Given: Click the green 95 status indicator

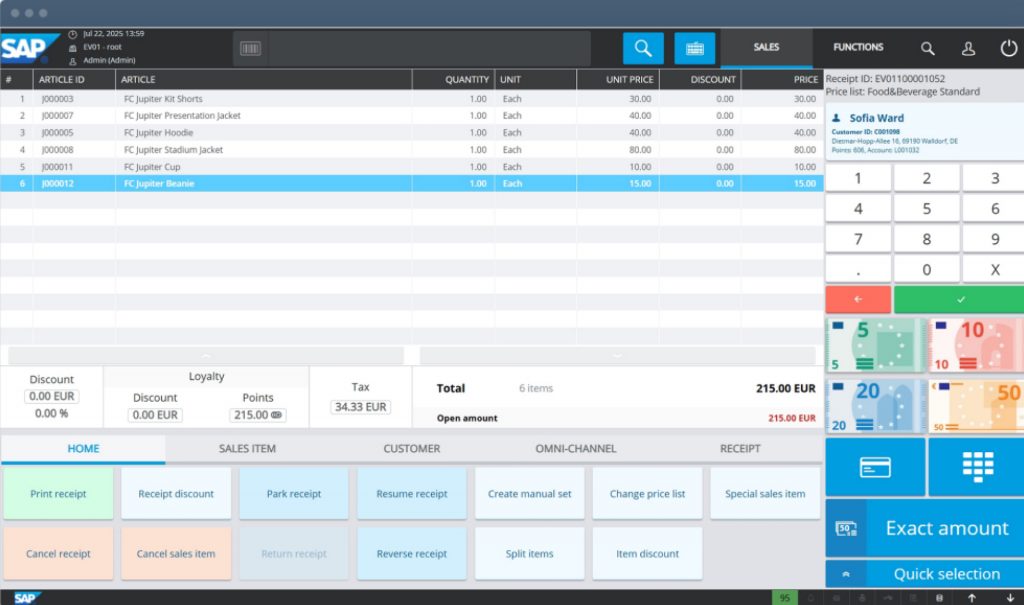Looking at the screenshot, I should [784, 598].
